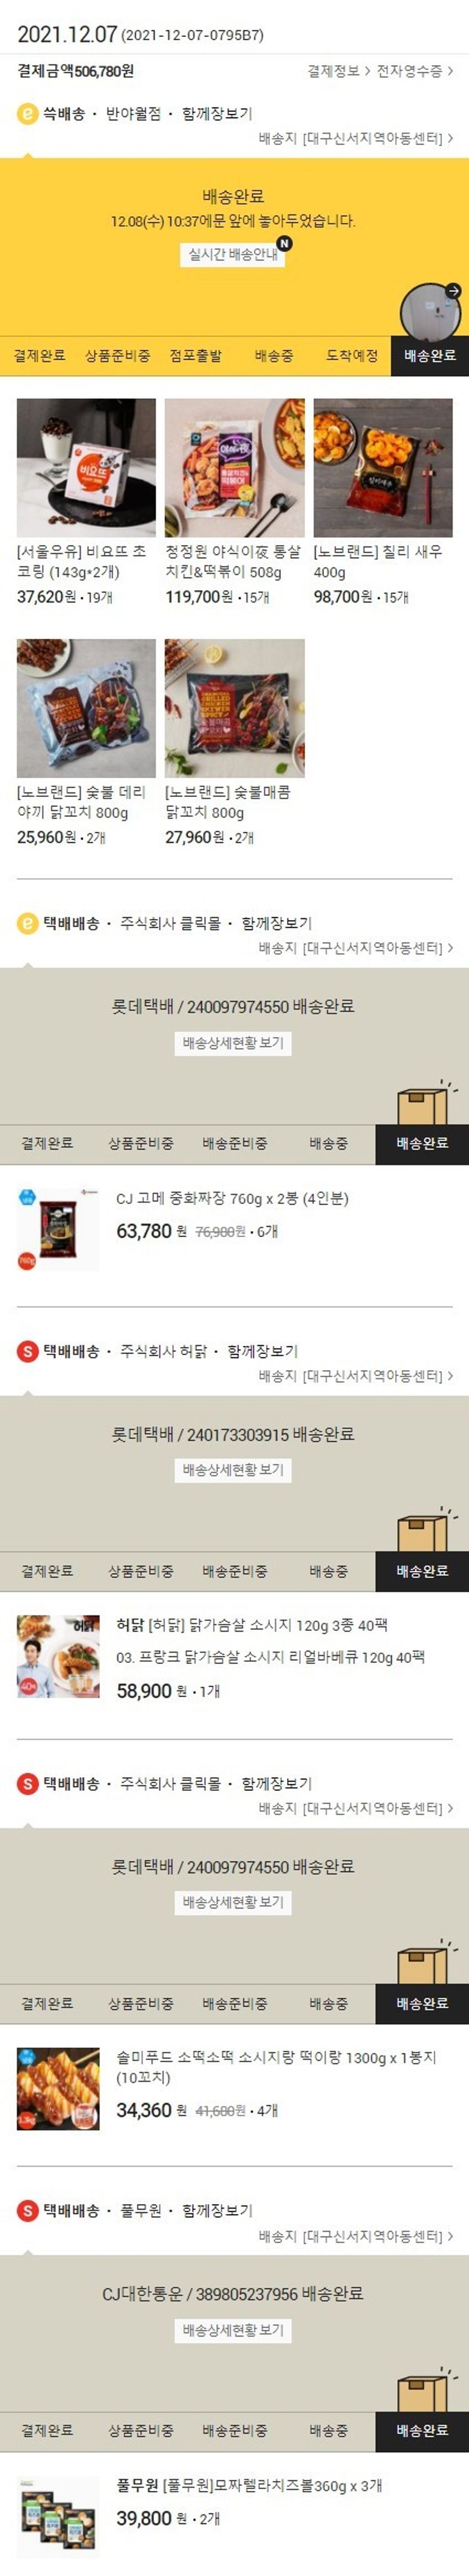
Task: Open the CJ 고메 중화짜장 product thumbnail
Action: (59, 1230)
